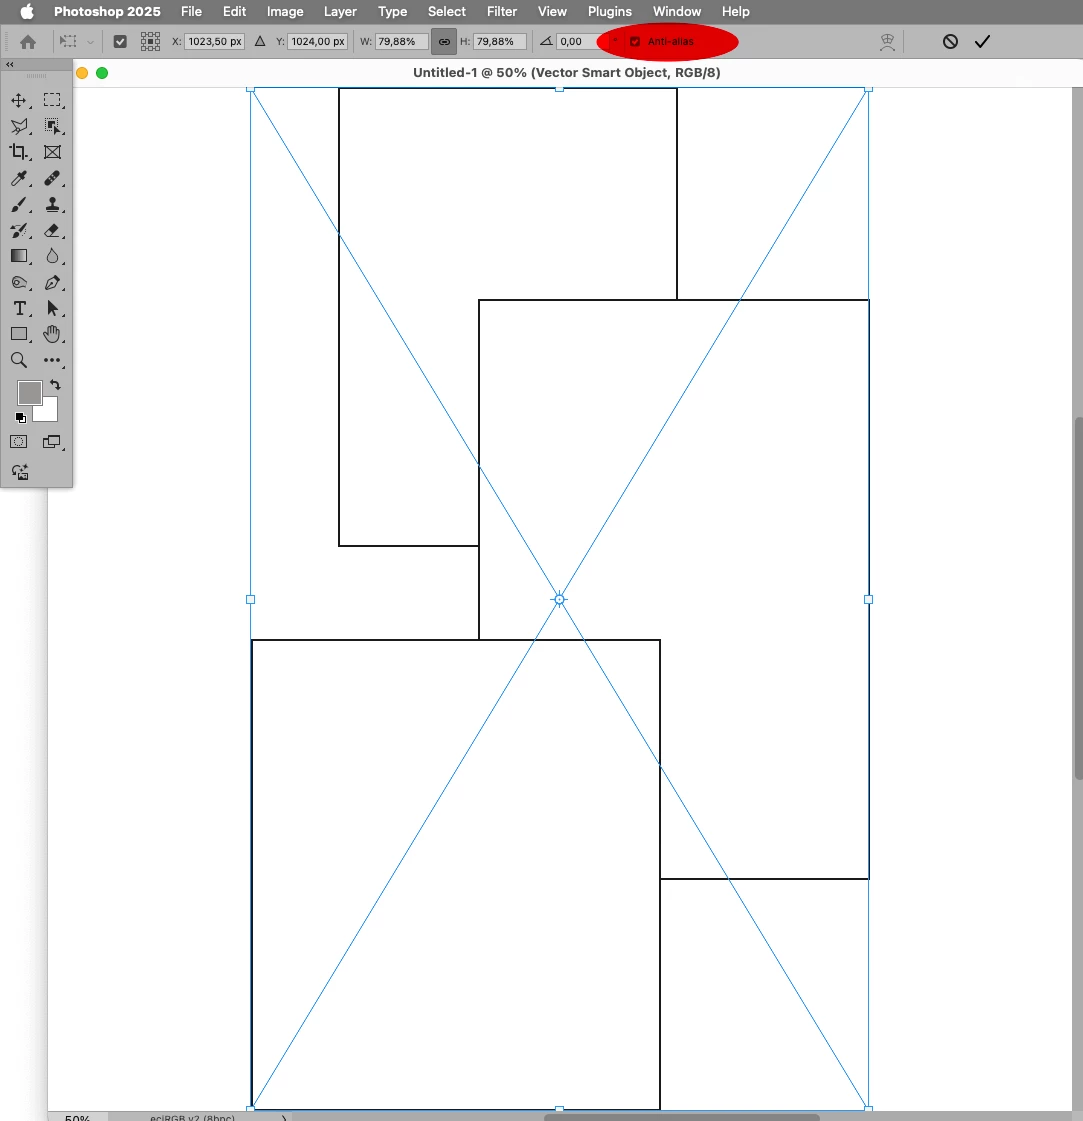Viewport: 1083px width, 1121px height.
Task: Select the History Brush tool
Action: tap(19, 230)
